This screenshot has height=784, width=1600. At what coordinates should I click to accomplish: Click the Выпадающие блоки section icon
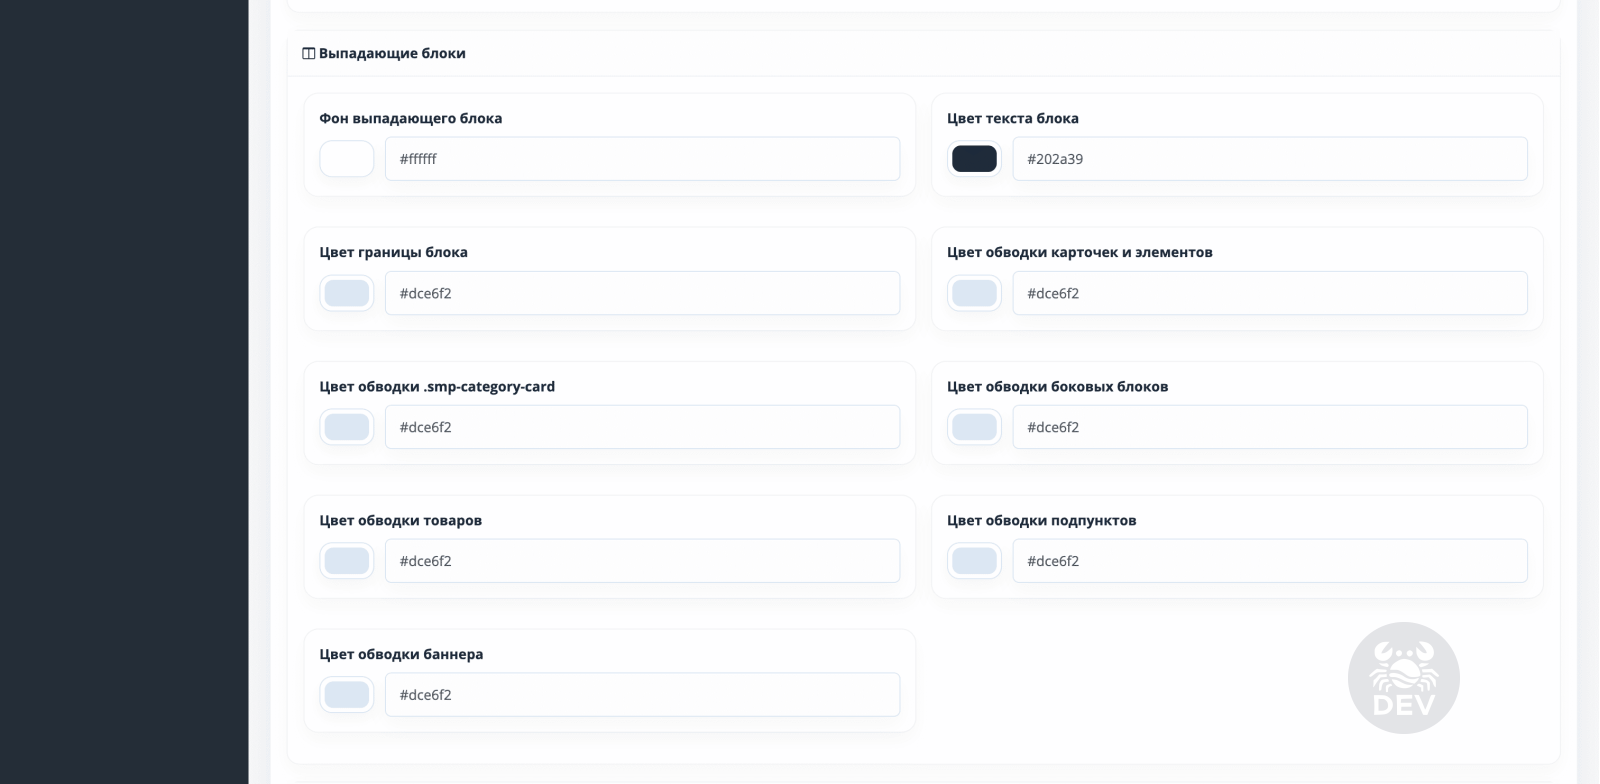tap(309, 53)
